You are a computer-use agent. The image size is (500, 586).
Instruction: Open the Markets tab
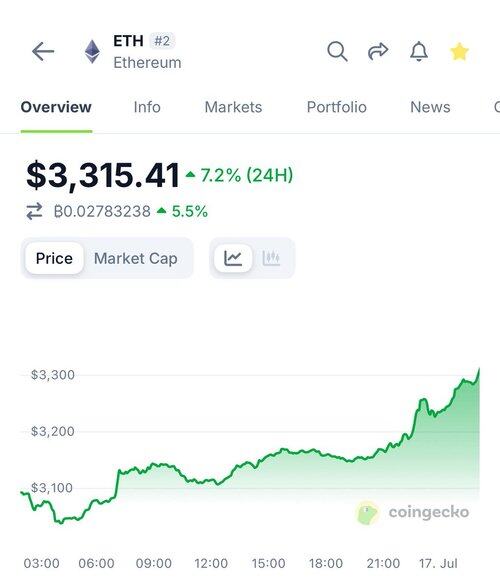coord(233,107)
